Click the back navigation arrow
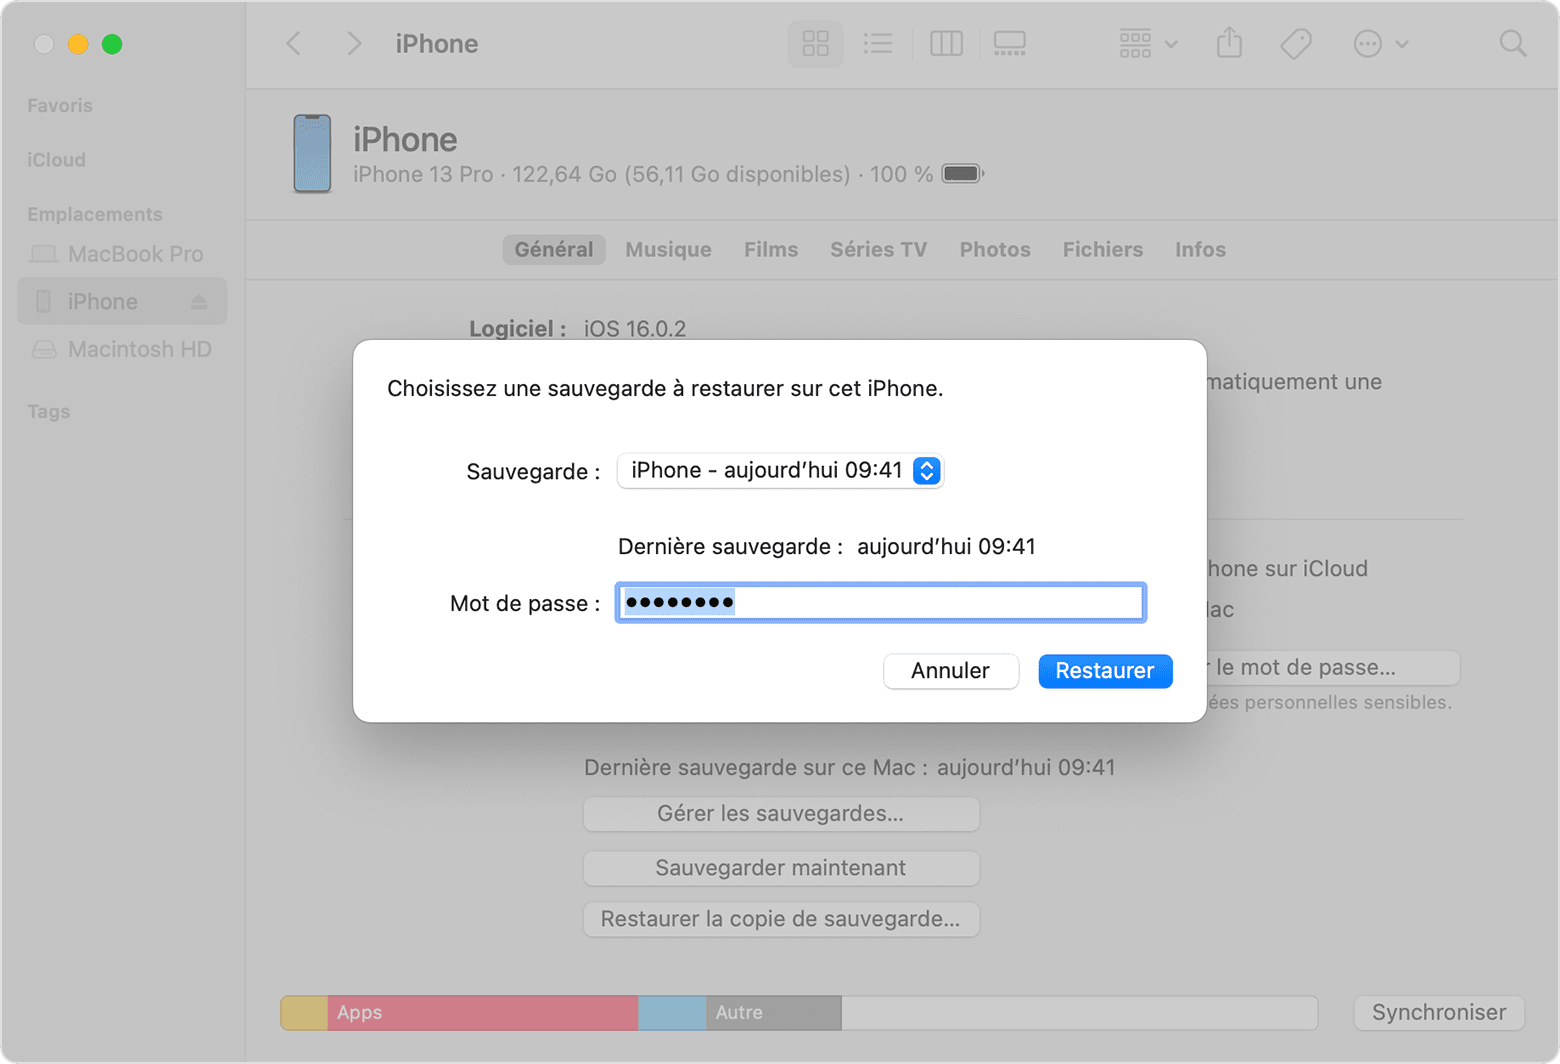This screenshot has width=1560, height=1064. click(292, 43)
